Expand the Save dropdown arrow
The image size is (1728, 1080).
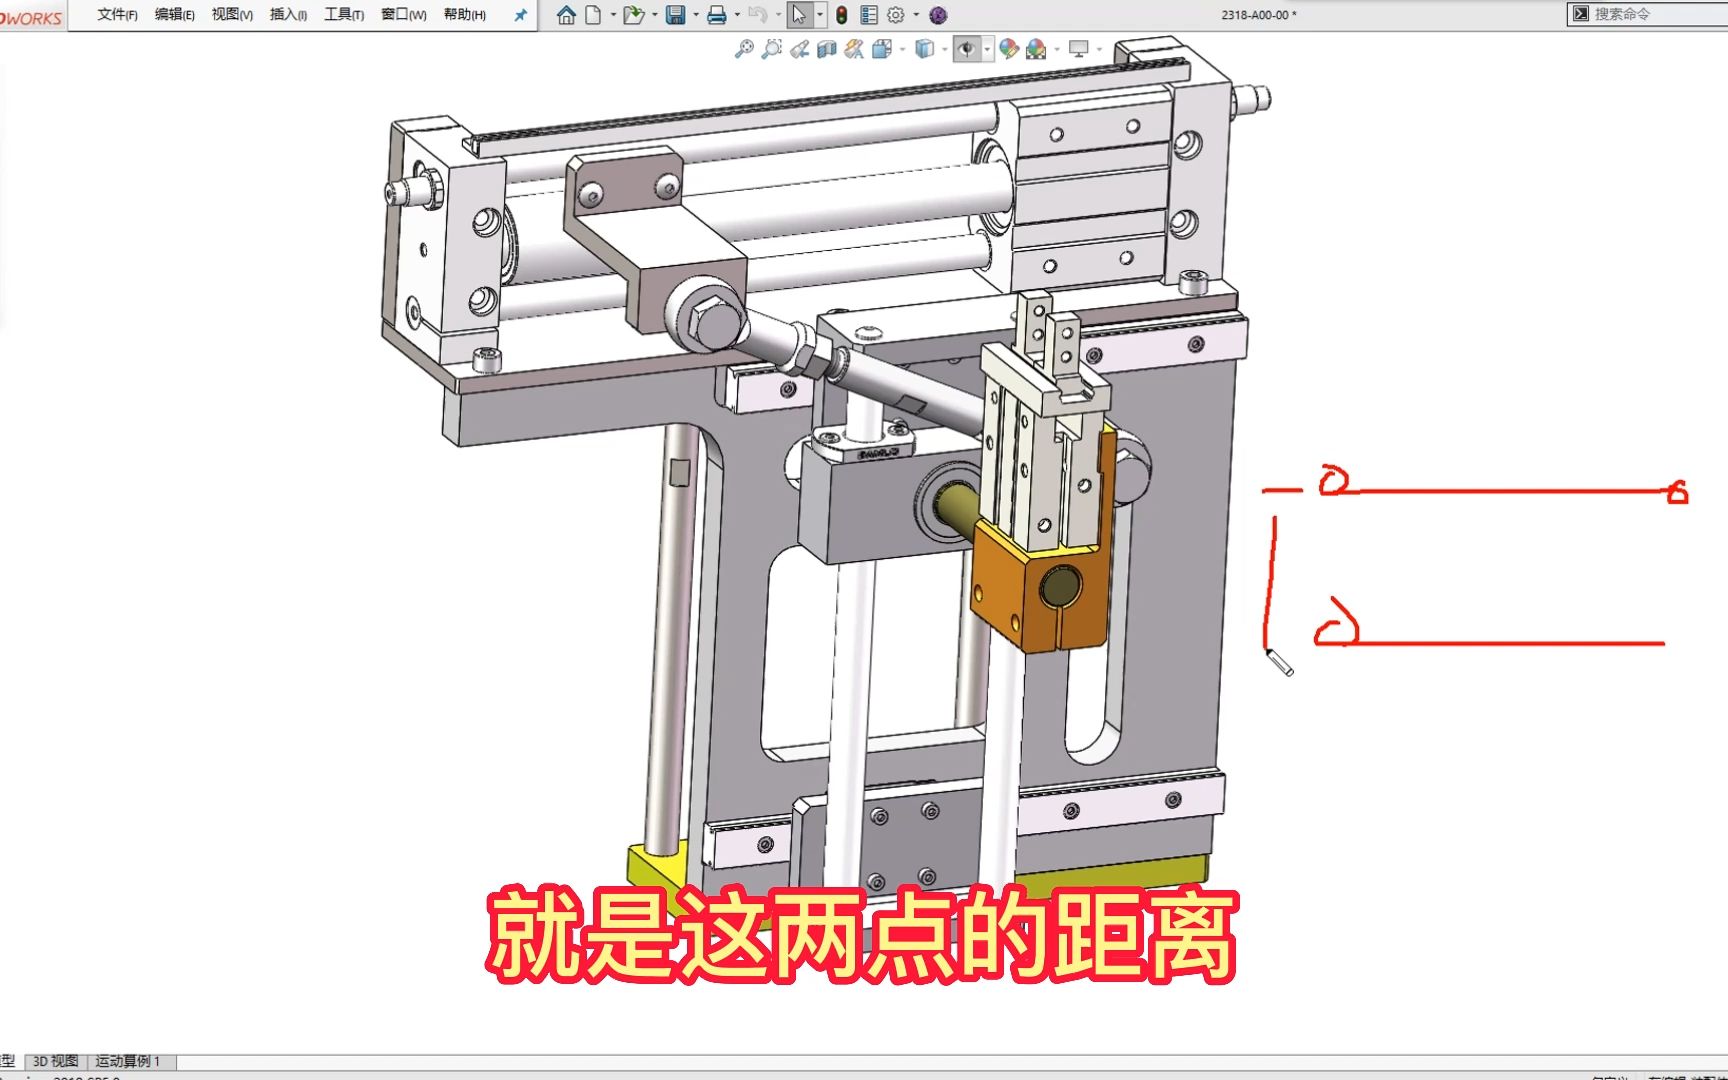tap(696, 15)
